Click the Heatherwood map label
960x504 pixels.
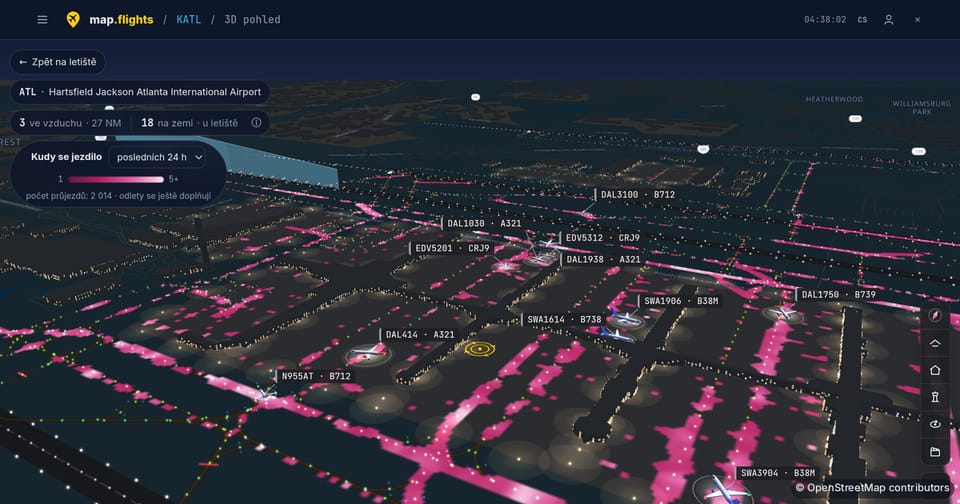834,99
